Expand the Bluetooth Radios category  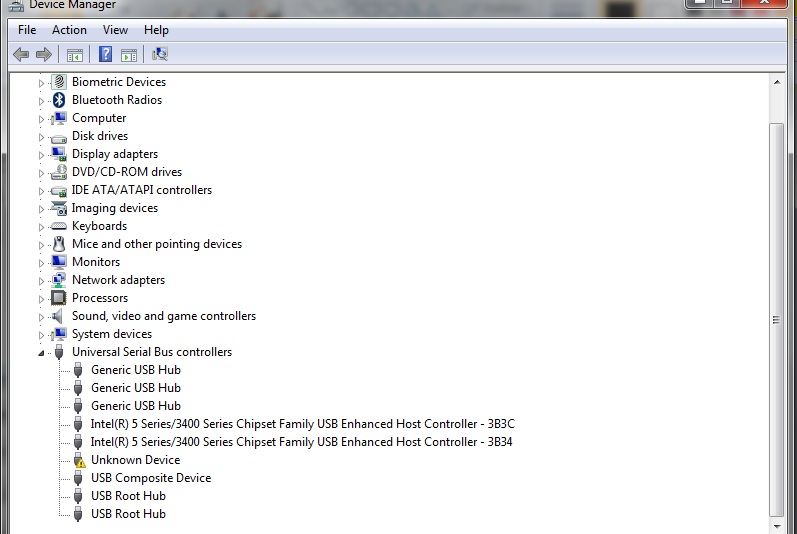pos(41,101)
